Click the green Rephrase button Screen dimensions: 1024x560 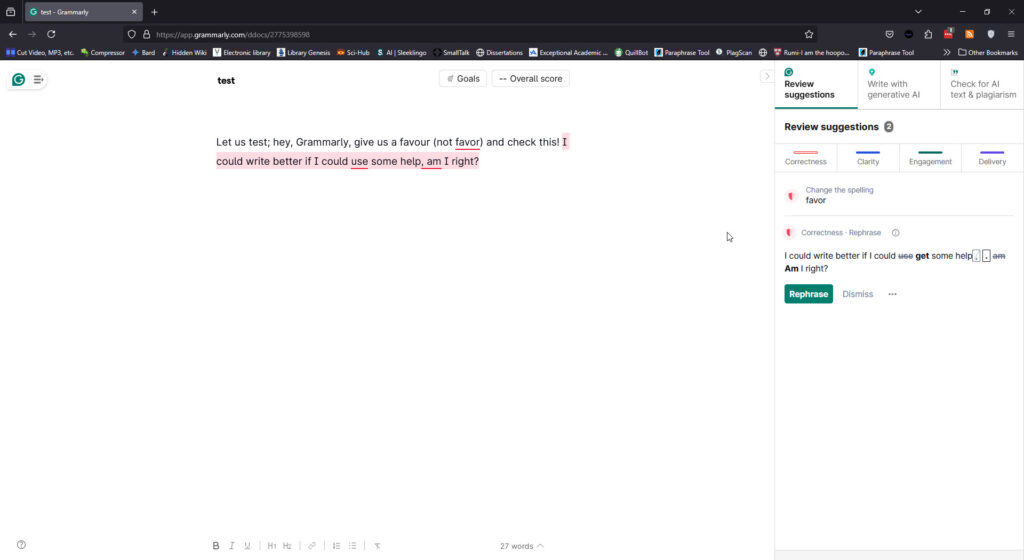(808, 294)
